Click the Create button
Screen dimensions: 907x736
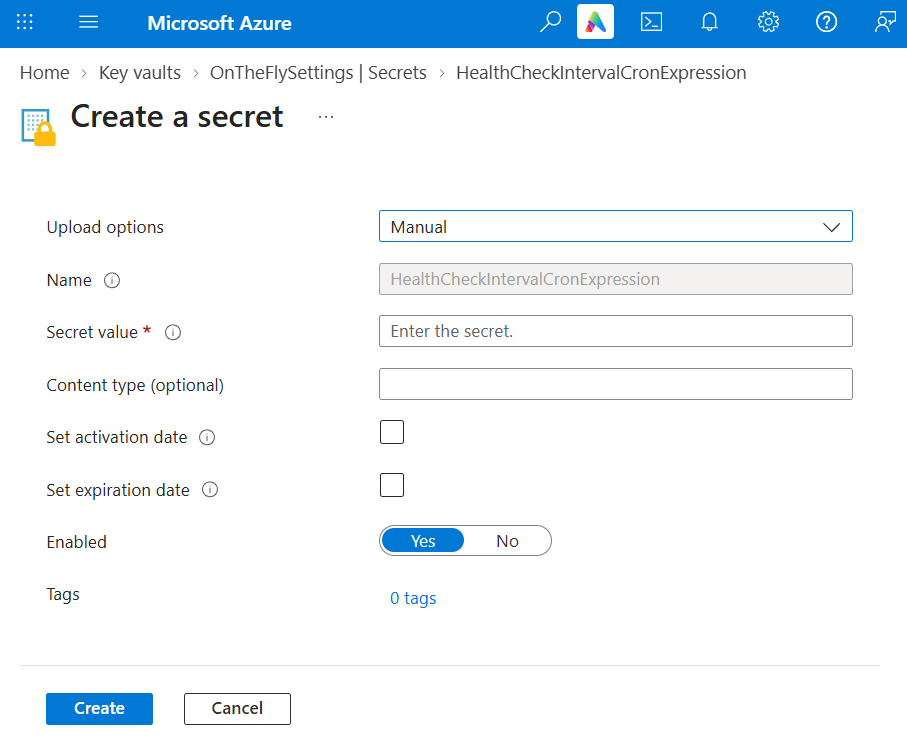pyautogui.click(x=99, y=709)
